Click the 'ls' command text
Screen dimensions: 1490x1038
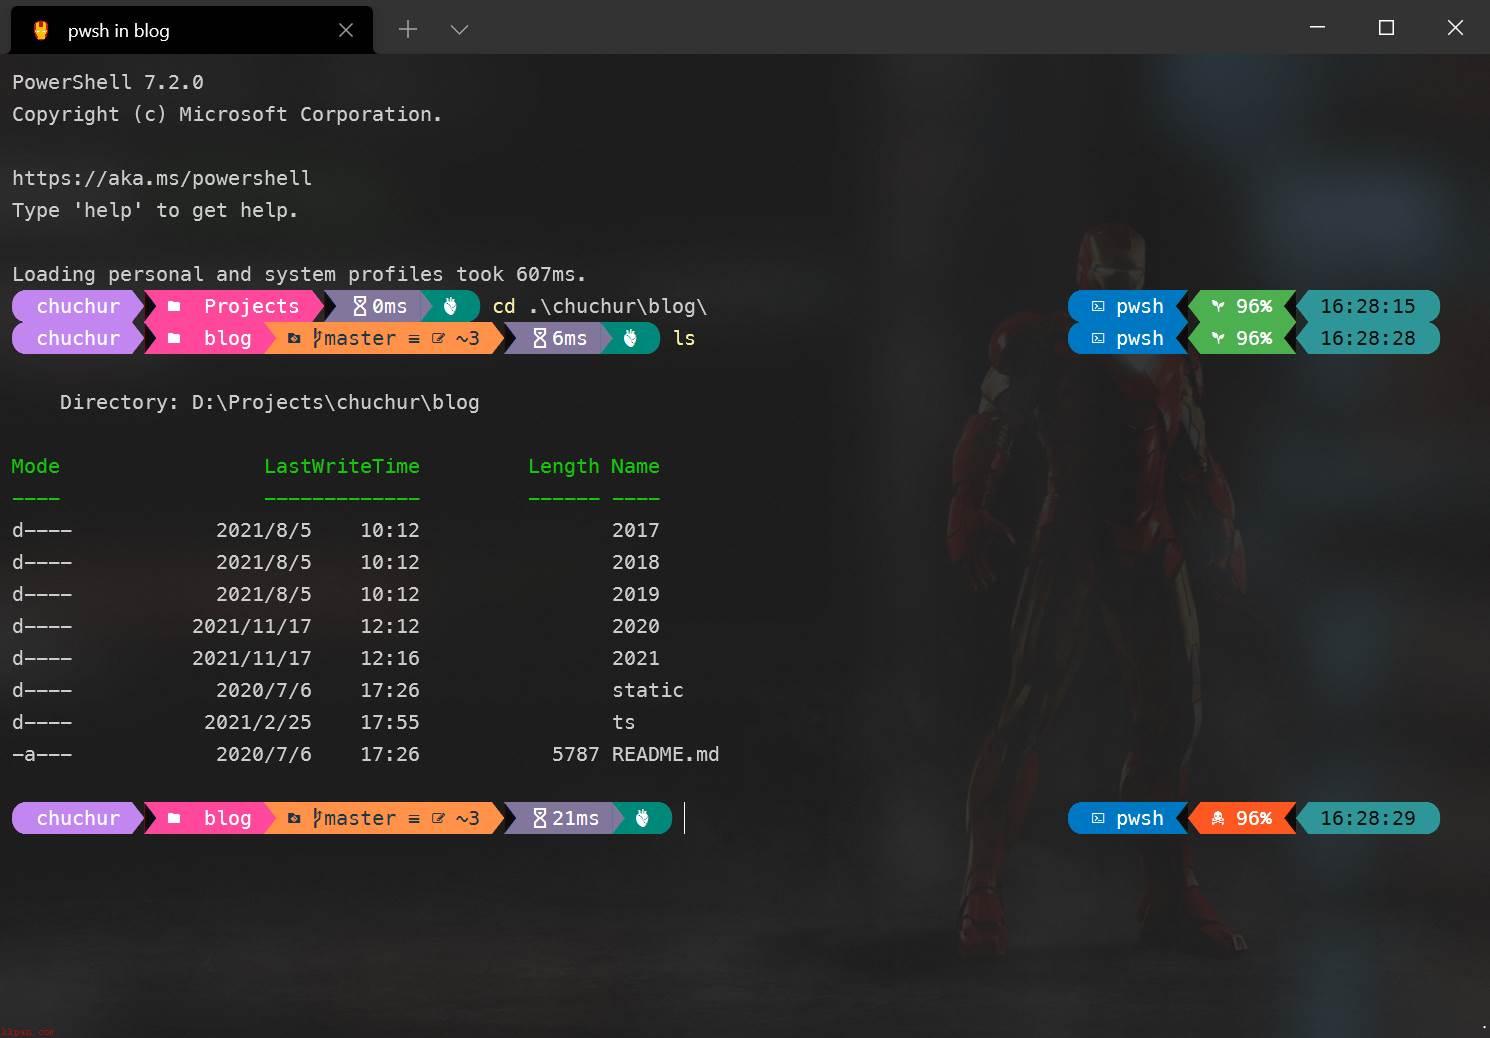(x=684, y=338)
